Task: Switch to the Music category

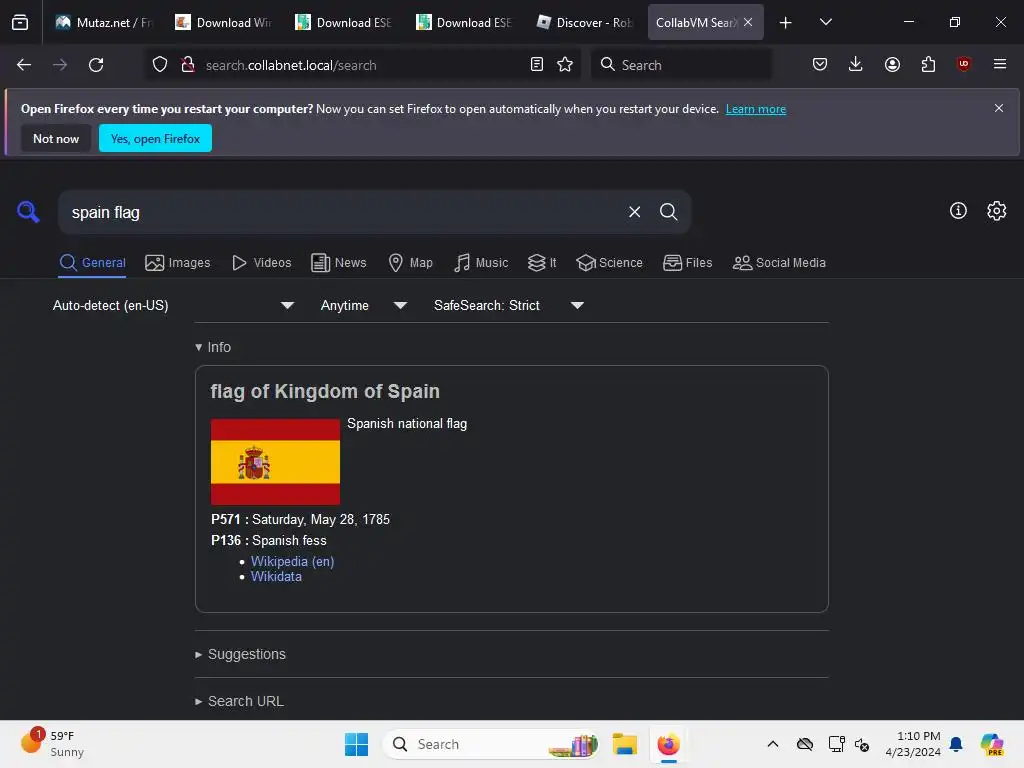Action: 481,263
